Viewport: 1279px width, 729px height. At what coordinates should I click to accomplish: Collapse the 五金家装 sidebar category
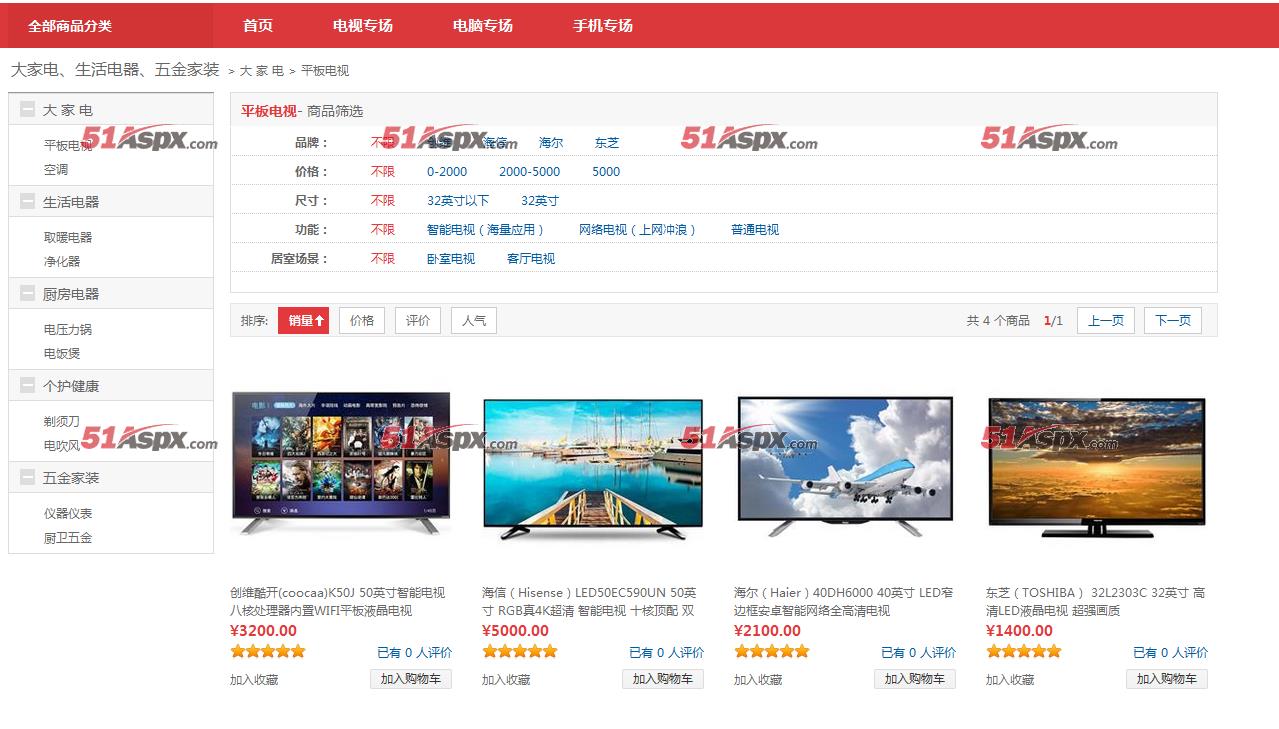tap(27, 478)
